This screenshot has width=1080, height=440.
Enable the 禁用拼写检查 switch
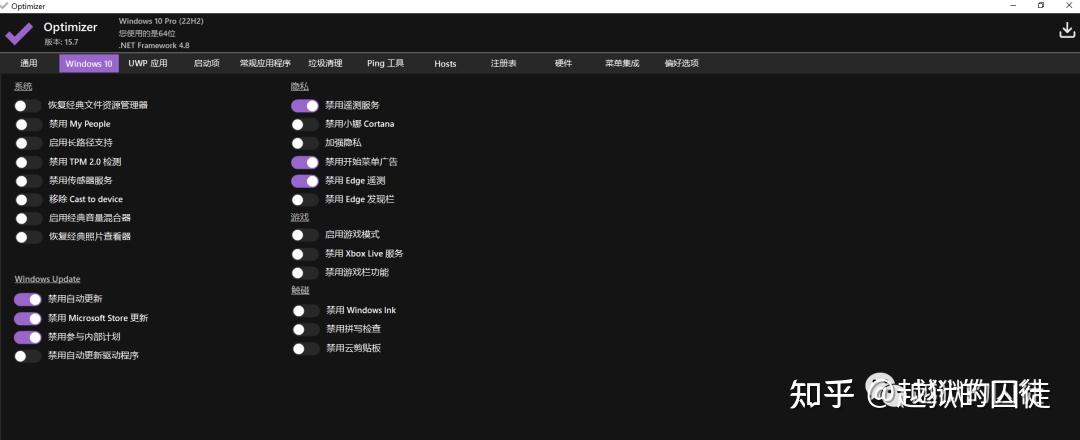click(305, 329)
